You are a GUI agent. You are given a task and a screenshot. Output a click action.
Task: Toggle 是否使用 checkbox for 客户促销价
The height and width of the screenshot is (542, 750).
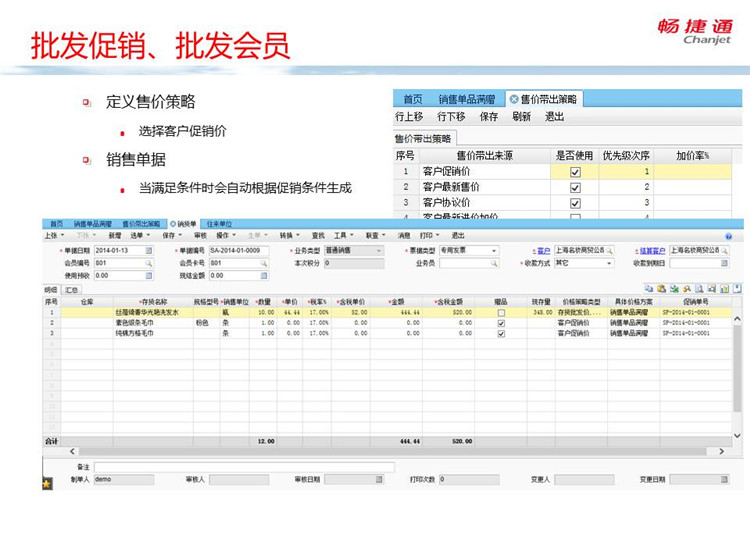point(575,172)
